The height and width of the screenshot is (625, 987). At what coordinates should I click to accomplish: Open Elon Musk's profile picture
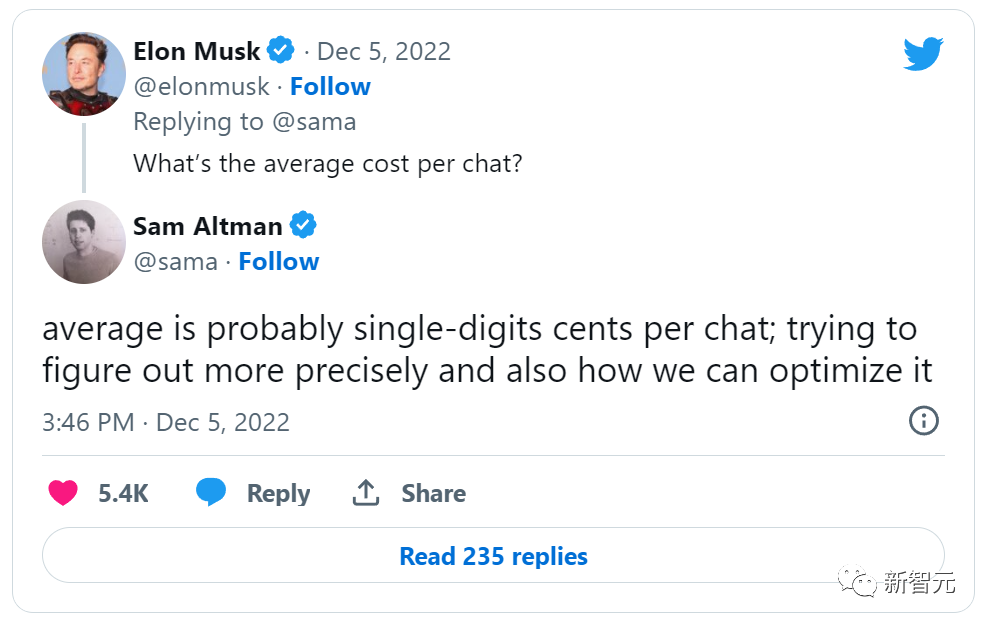(83, 73)
